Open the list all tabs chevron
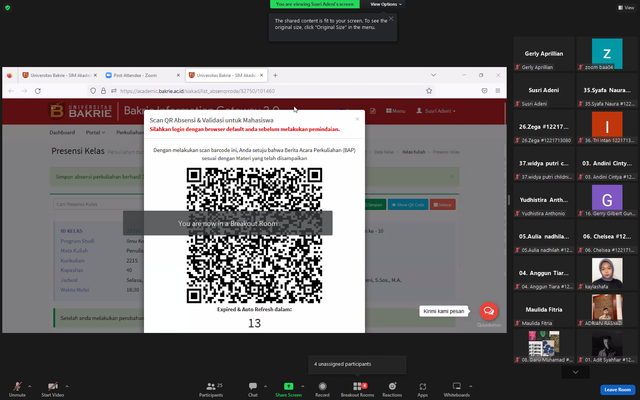The width and height of the screenshot is (640, 400). (x=433, y=75)
